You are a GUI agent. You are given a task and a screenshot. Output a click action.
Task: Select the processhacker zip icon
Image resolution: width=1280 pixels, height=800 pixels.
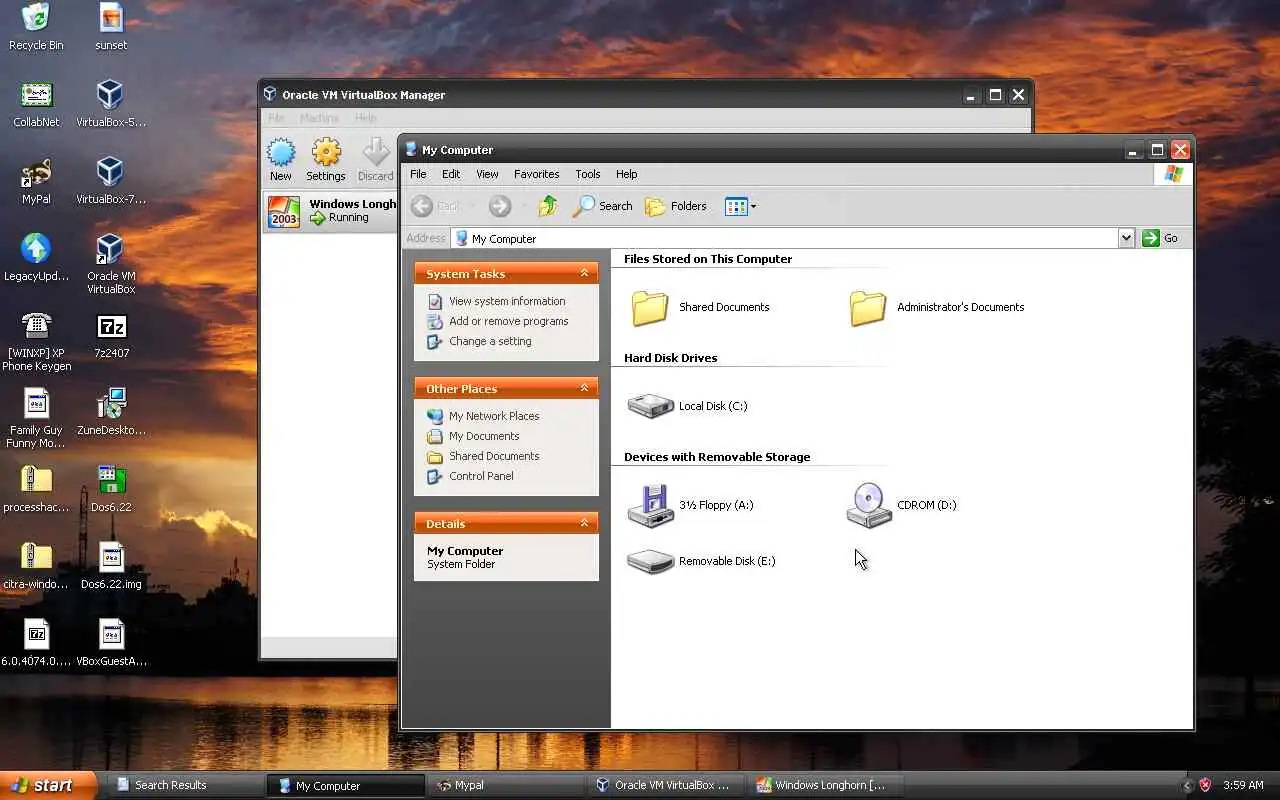36,489
